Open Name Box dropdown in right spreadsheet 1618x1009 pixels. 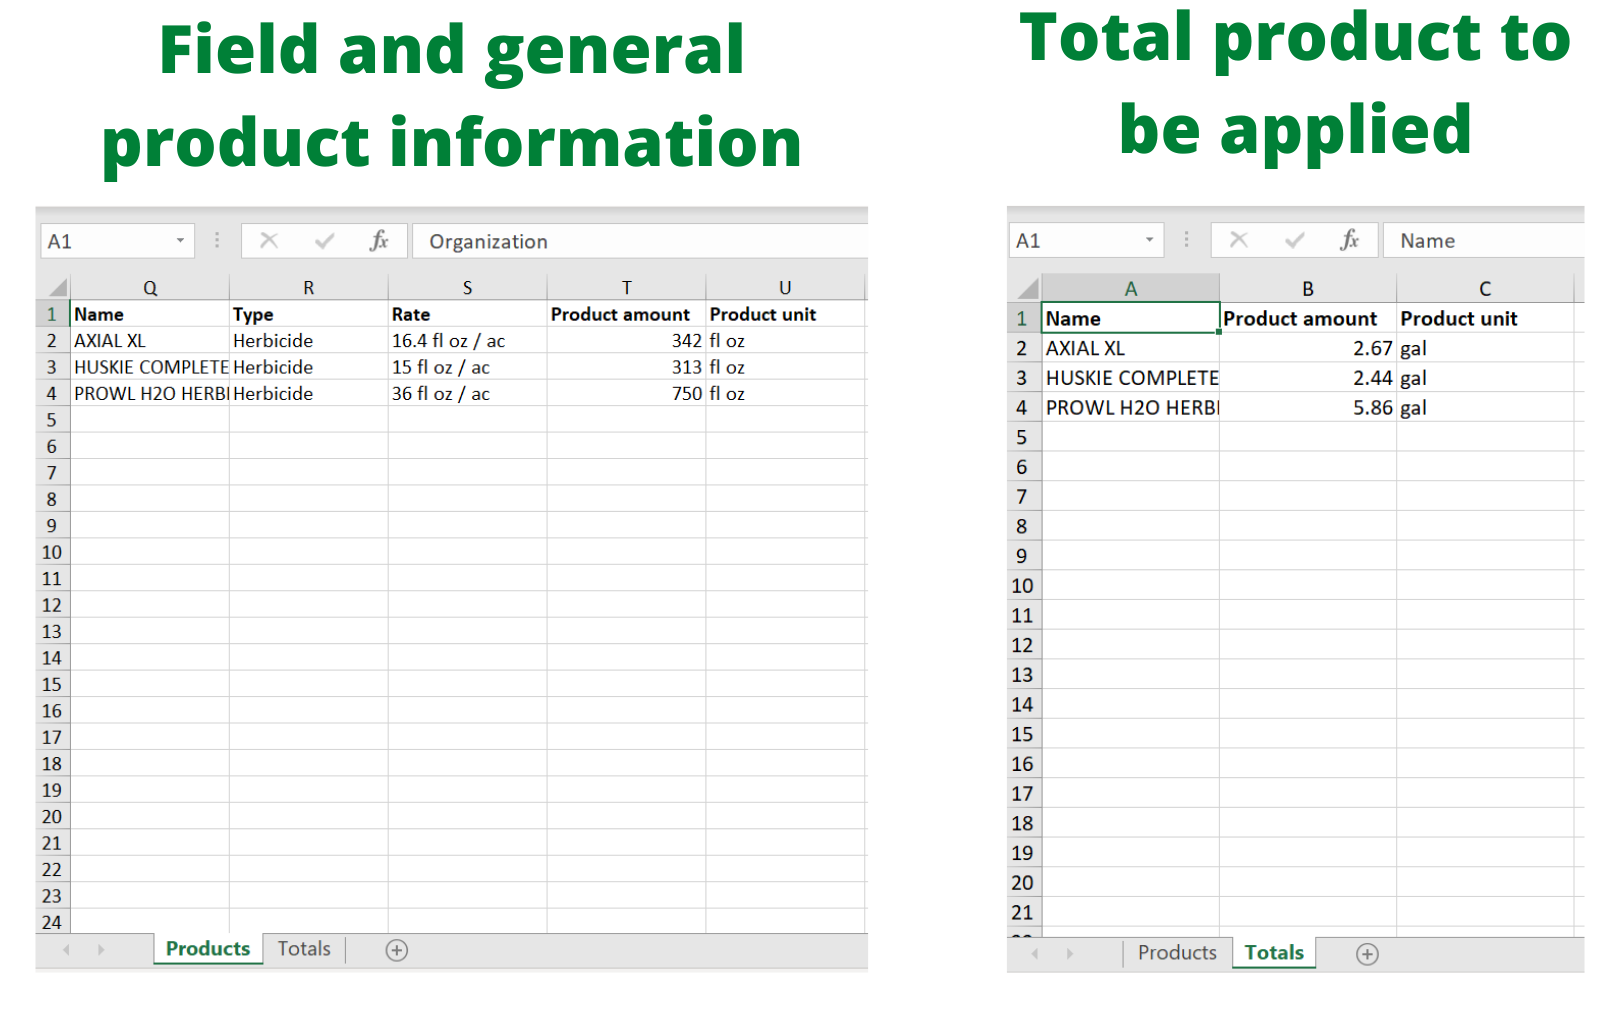click(1149, 240)
